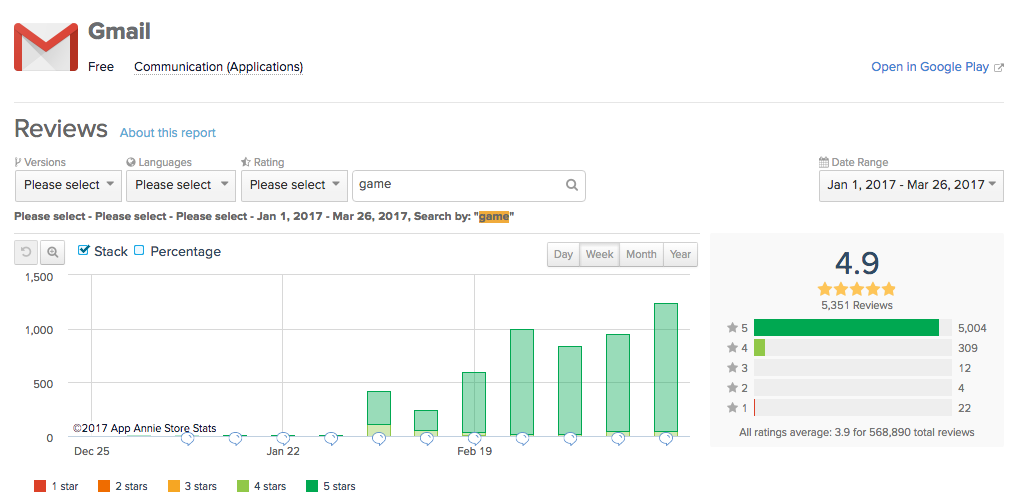Click the 309 four-star count
The width and height of the screenshot is (1013, 497).
(x=968, y=348)
